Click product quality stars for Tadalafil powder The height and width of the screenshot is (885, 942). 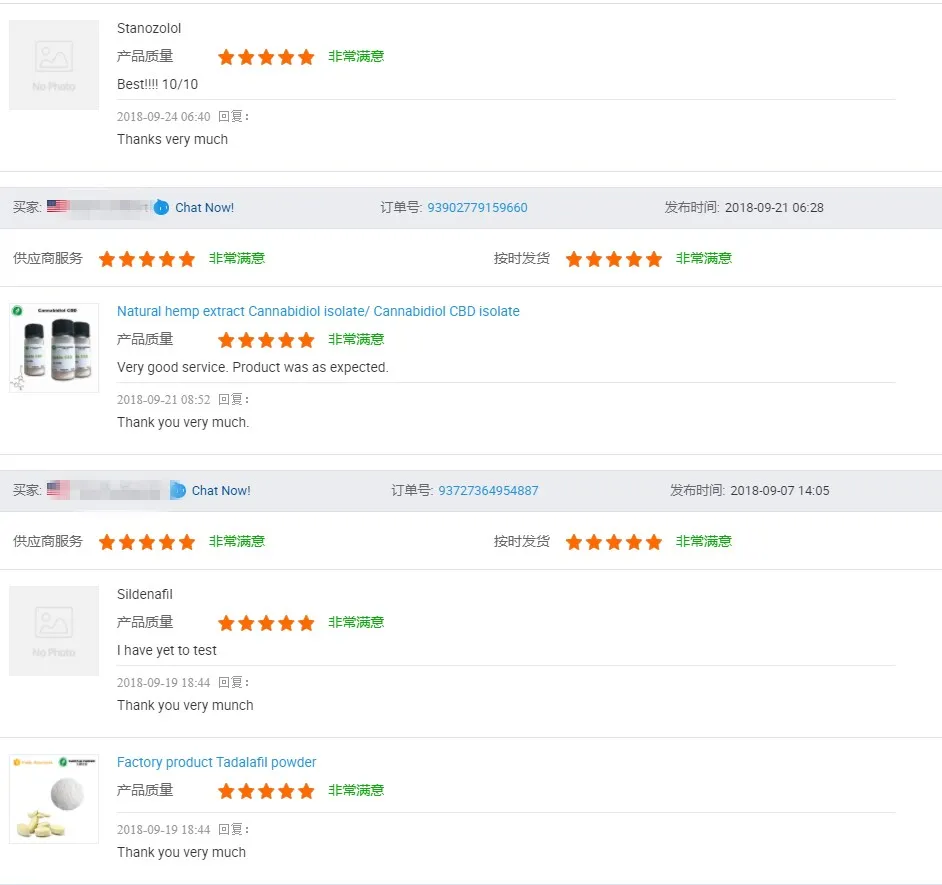(x=266, y=791)
